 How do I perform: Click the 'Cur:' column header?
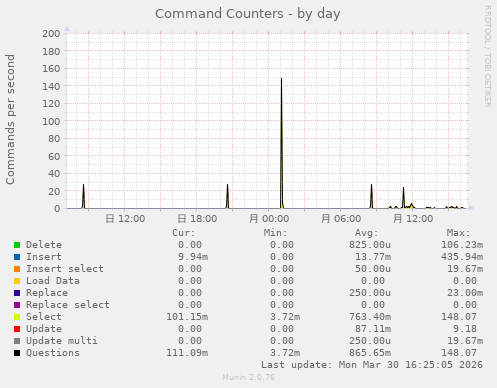[184, 233]
